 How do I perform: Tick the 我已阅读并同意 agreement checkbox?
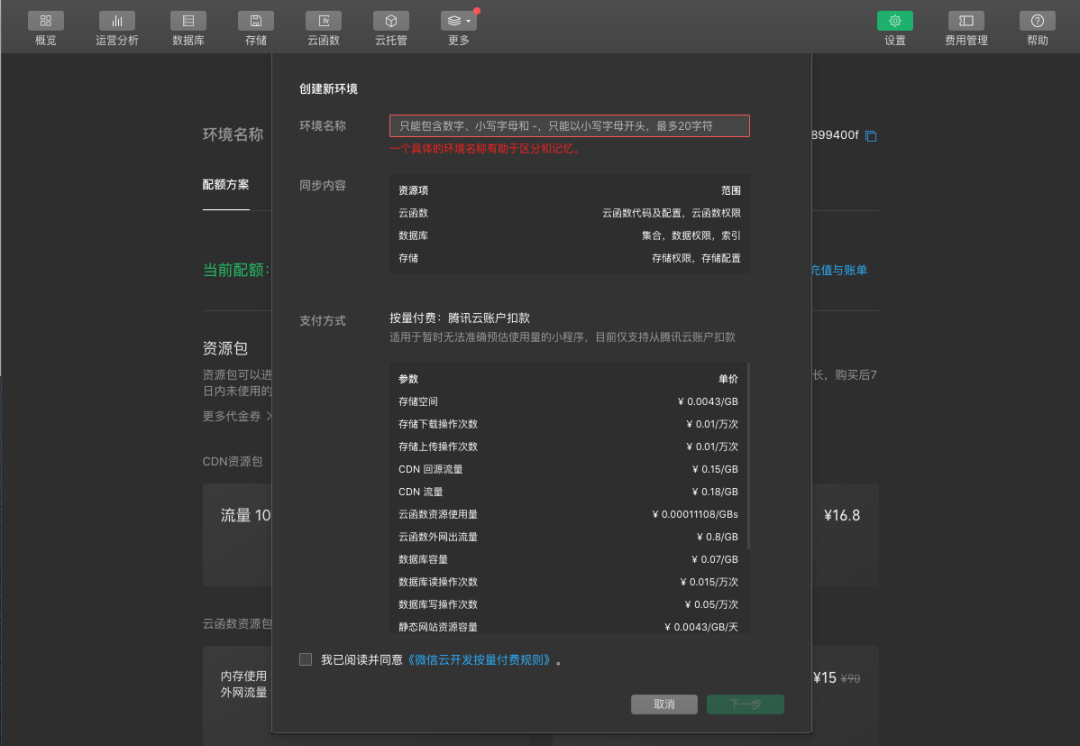306,660
